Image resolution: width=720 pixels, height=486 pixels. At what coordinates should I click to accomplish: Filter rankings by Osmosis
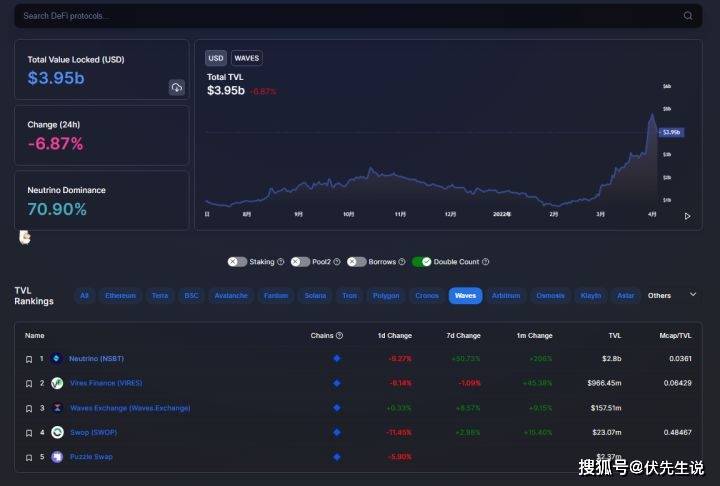point(550,295)
